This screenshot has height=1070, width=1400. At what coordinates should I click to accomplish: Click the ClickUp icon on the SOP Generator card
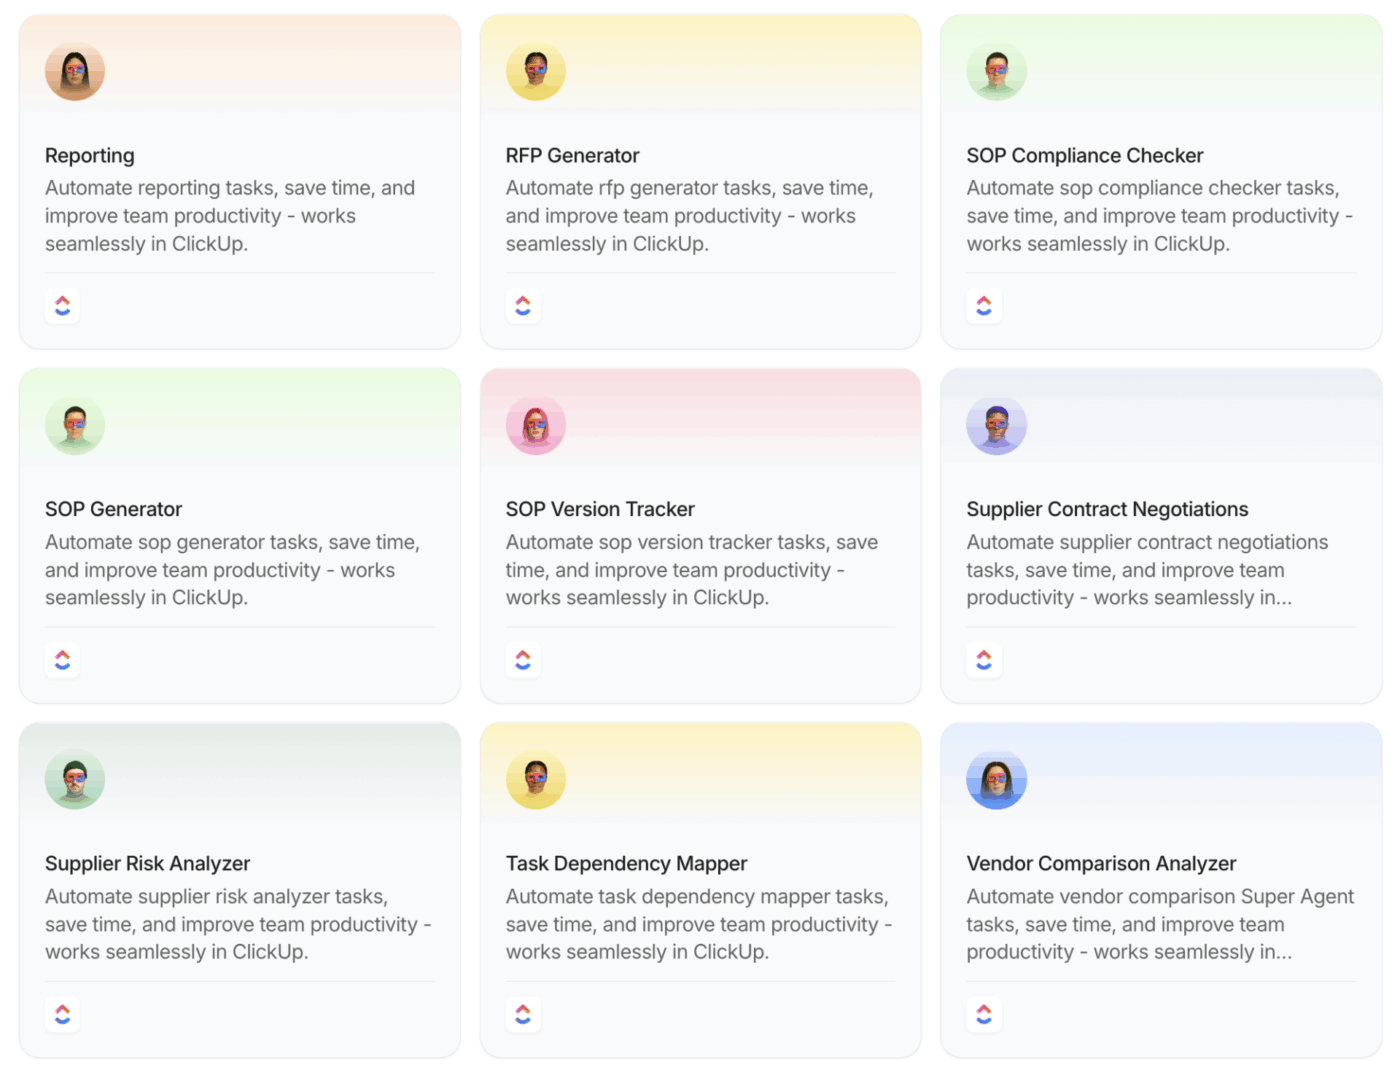coord(62,659)
